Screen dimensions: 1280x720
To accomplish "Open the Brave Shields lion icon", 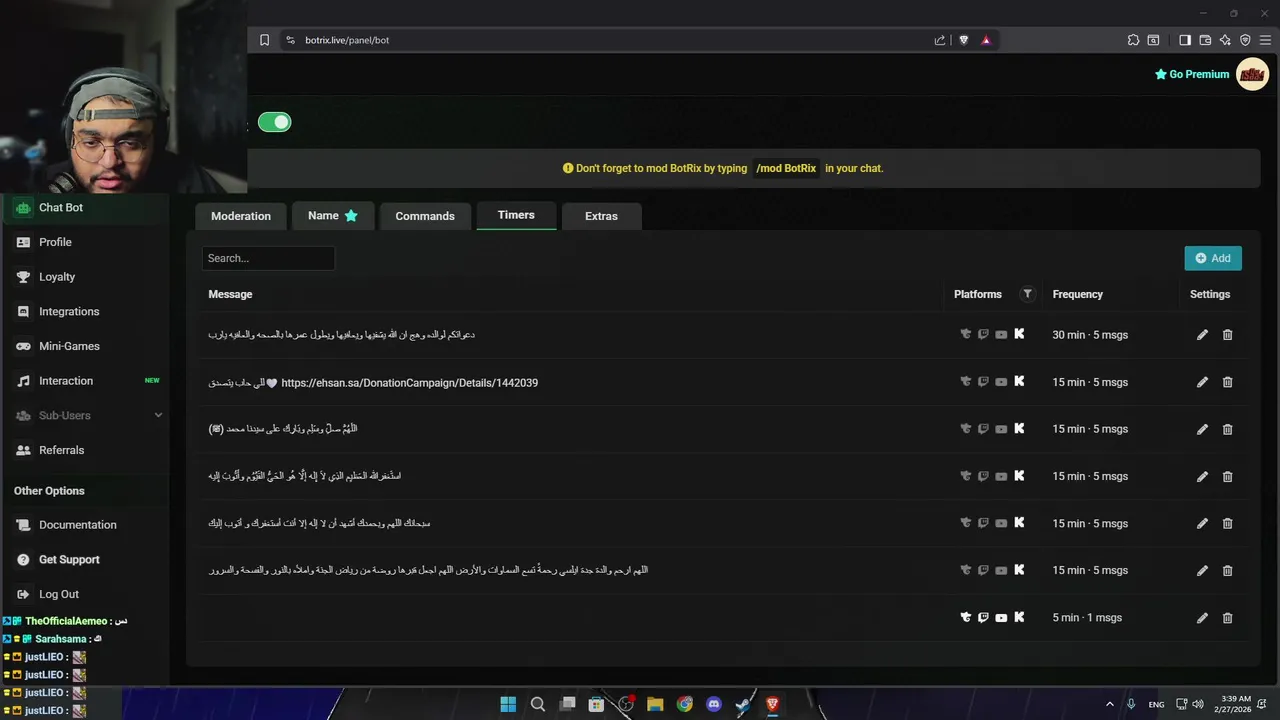I will pyautogui.click(x=964, y=40).
